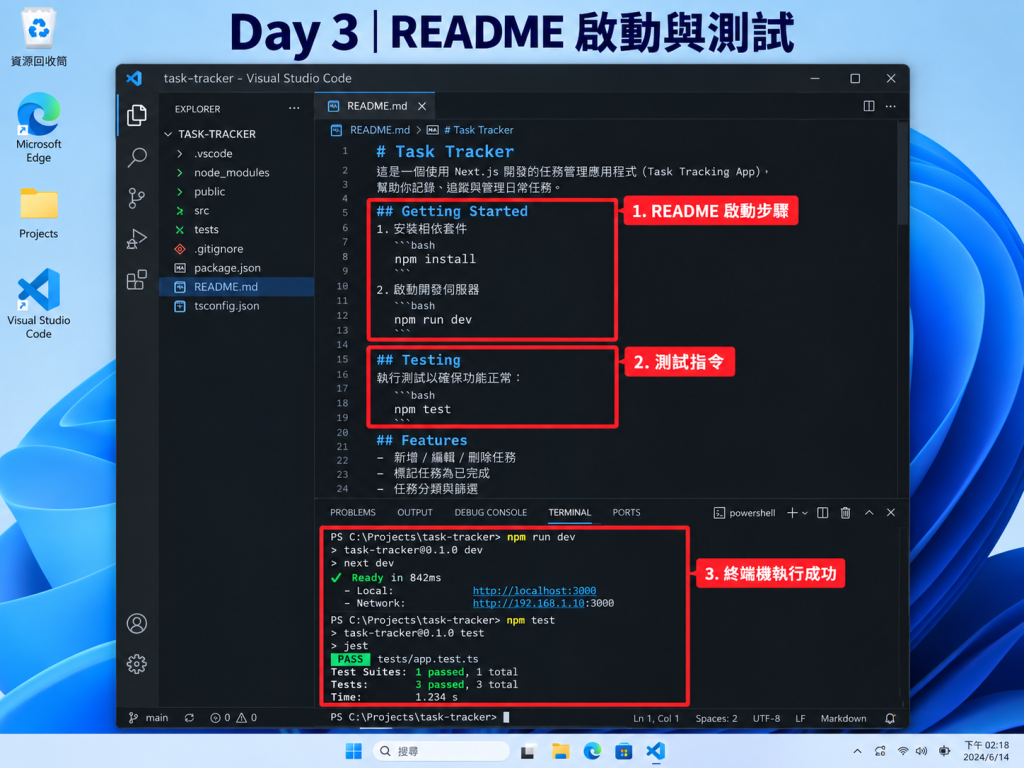
Task: Click the editor vertical scrollbar
Action: (903, 173)
